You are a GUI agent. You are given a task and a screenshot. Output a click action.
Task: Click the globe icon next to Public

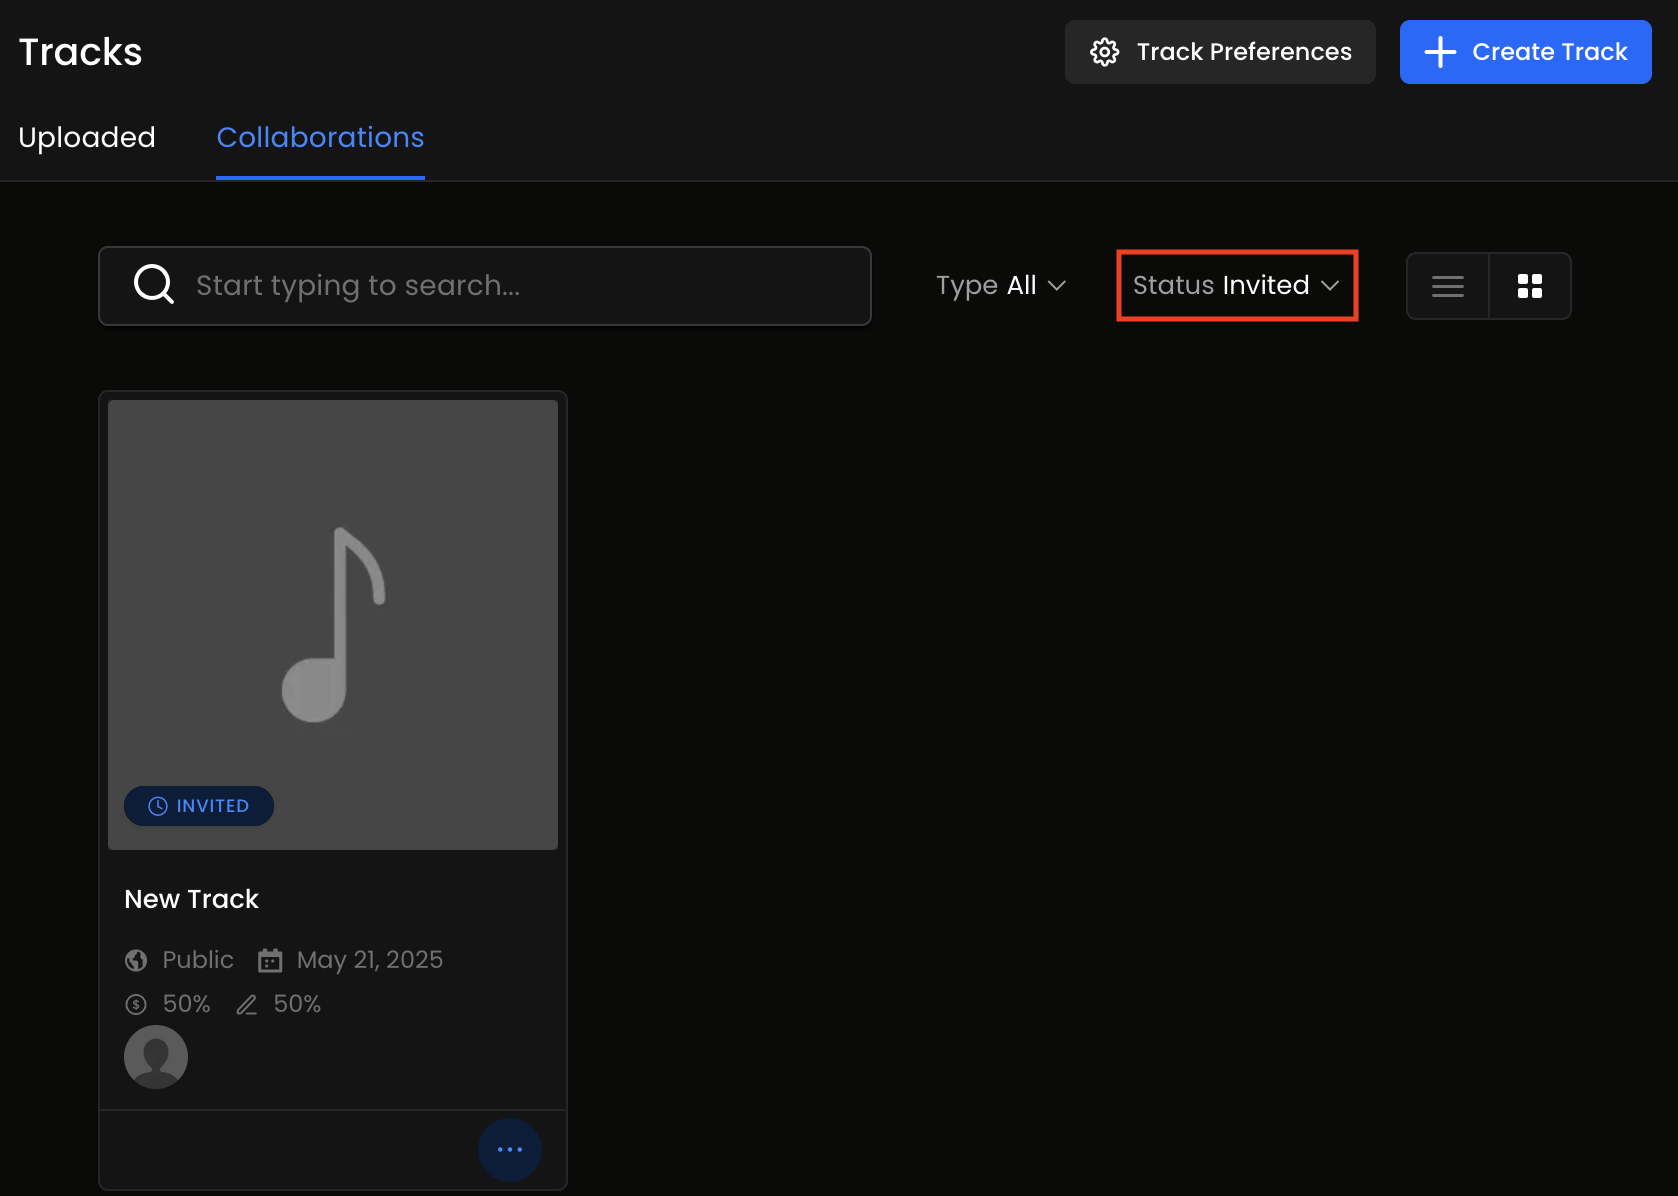137,959
